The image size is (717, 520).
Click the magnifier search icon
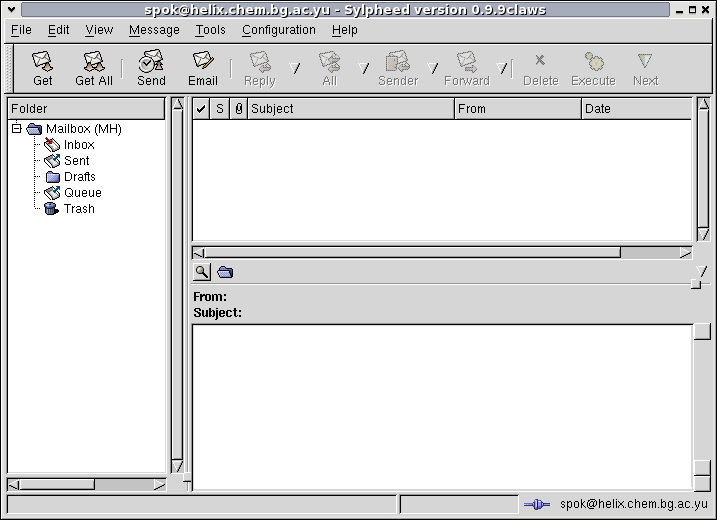point(202,272)
